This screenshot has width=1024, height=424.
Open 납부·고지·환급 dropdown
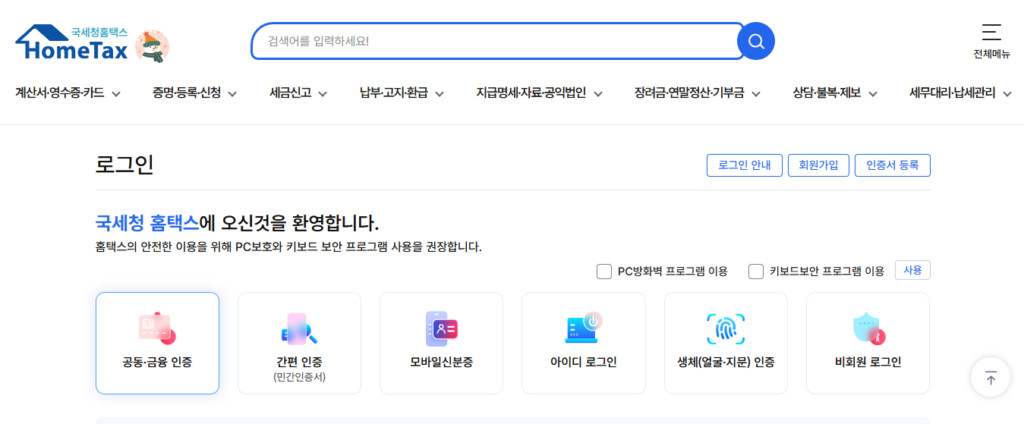[x=401, y=94]
